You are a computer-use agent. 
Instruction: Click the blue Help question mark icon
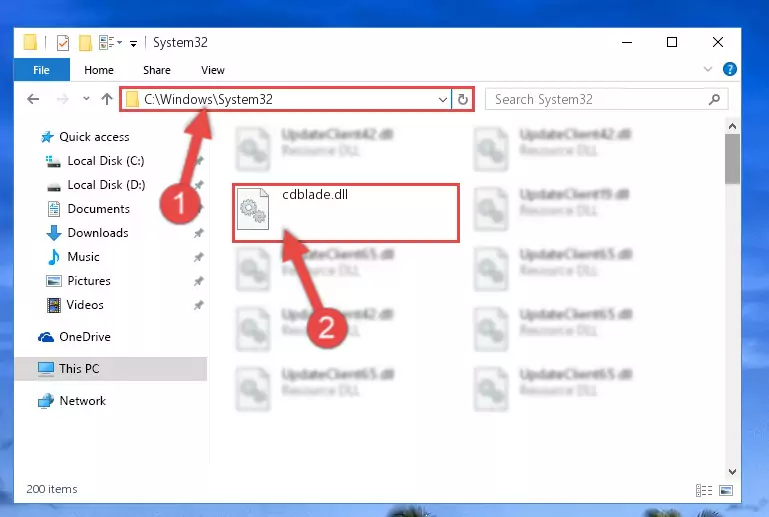click(x=729, y=69)
